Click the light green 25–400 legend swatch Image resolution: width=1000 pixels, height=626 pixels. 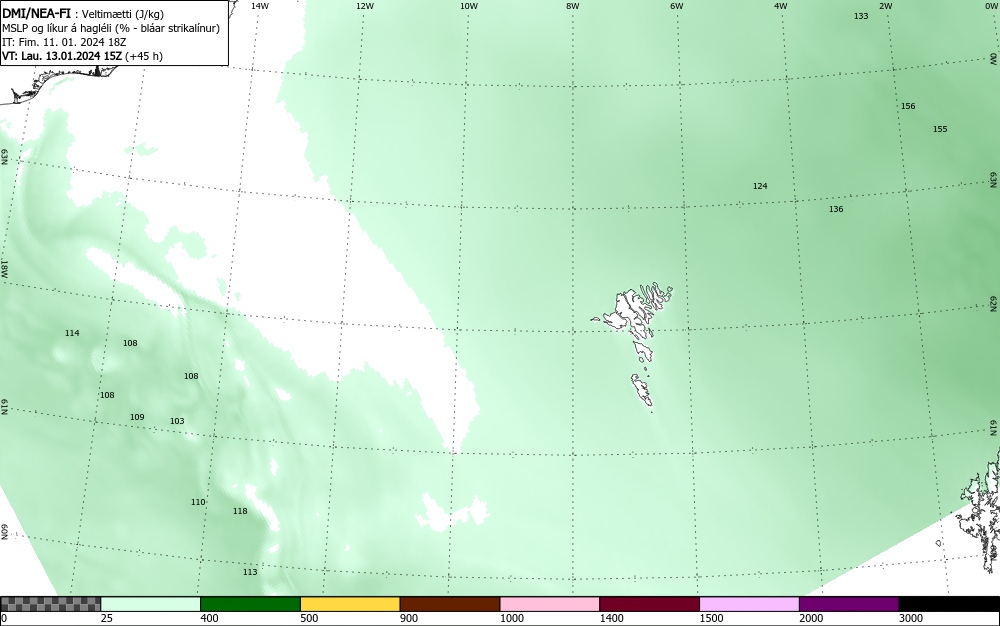[x=151, y=604]
